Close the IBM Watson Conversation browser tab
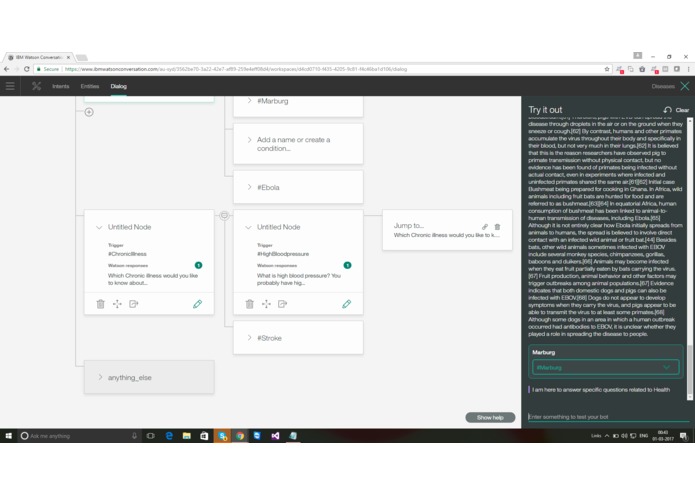Screen dimensions: 695x494 tap(68, 57)
